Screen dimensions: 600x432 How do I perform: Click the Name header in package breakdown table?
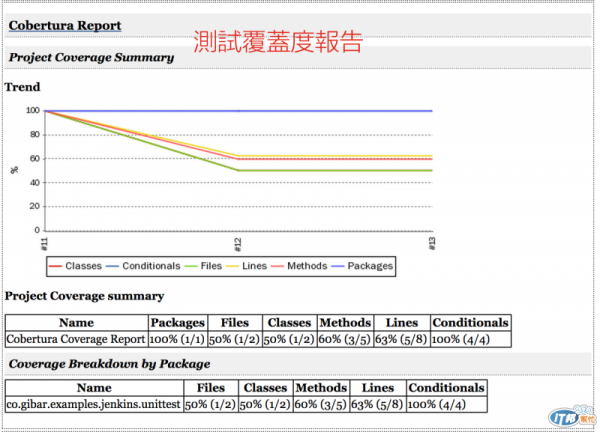point(94,388)
